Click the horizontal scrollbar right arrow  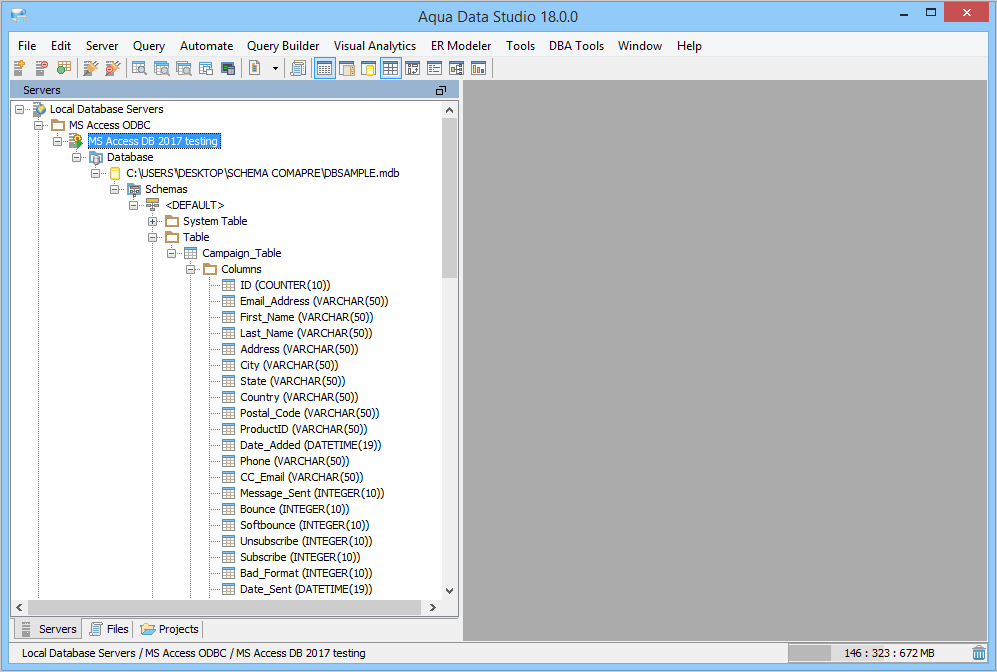coord(432,608)
